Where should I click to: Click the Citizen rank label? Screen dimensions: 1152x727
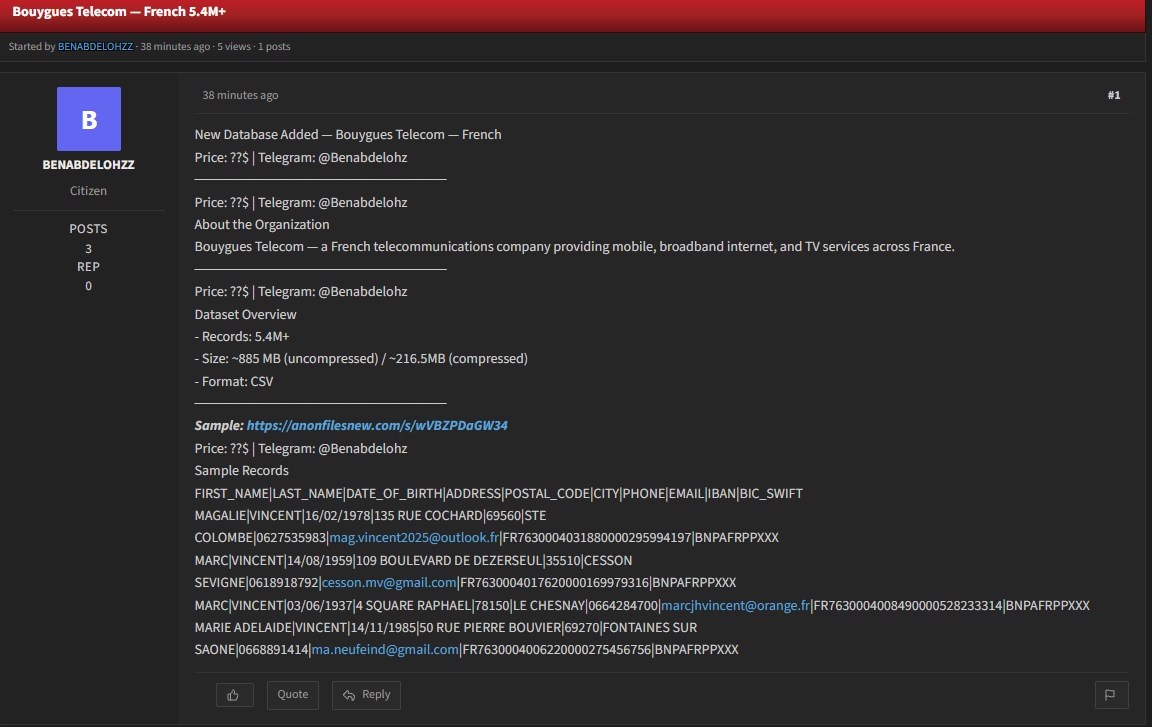pos(88,190)
